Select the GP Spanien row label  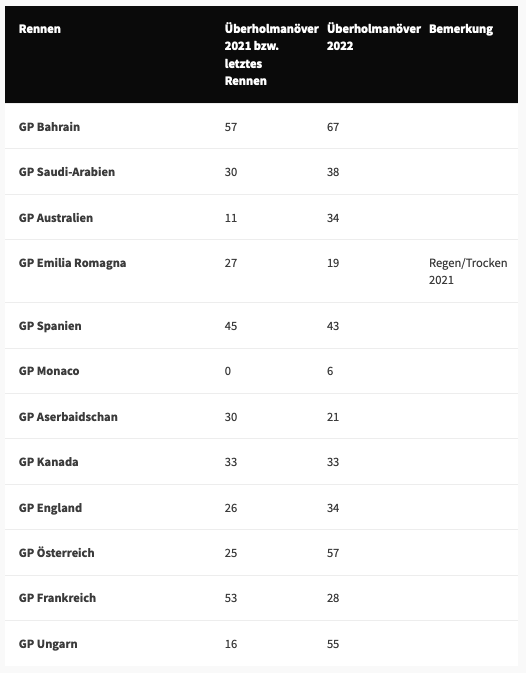tap(50, 326)
